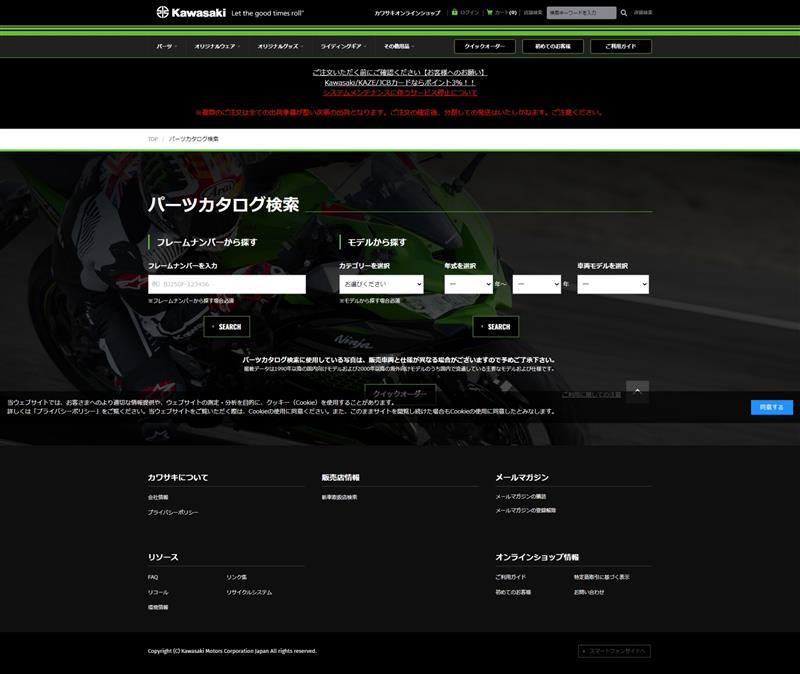This screenshot has height=674, width=800.
Task: Click the メールマガジンの登録解除 footer link
Action: [x=526, y=510]
